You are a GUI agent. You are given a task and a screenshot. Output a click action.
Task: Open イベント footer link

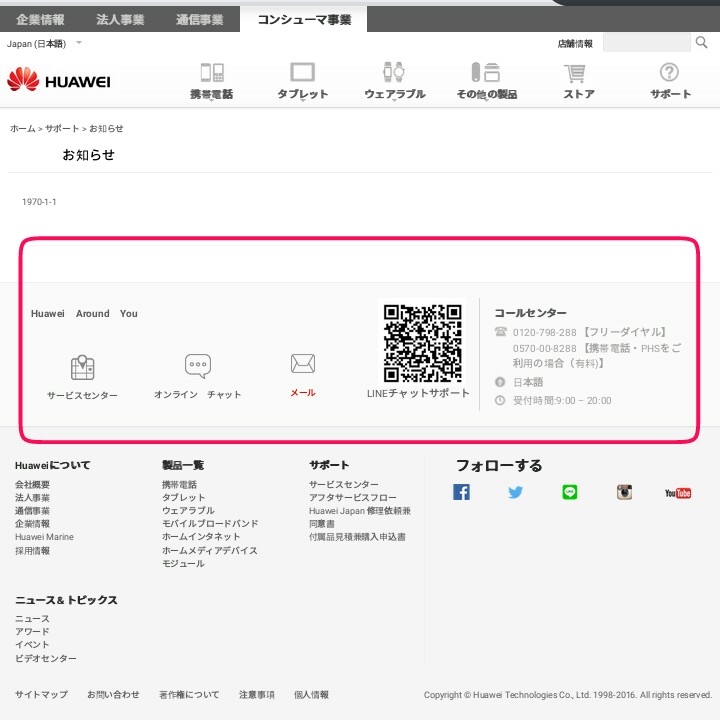[32, 645]
